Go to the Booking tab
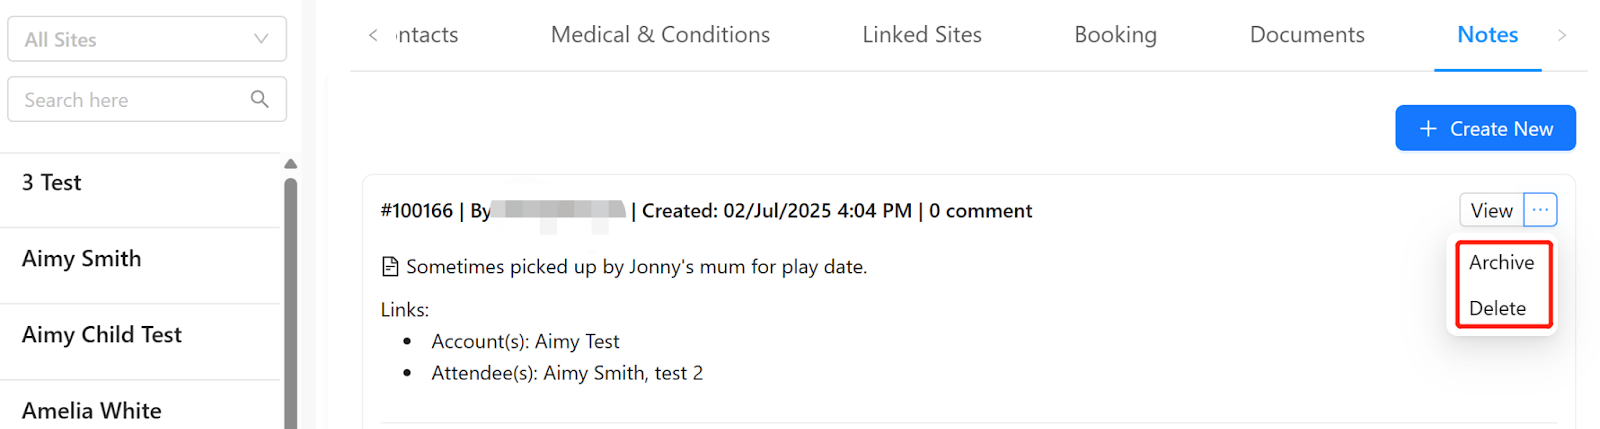The image size is (1600, 429). [x=1115, y=35]
